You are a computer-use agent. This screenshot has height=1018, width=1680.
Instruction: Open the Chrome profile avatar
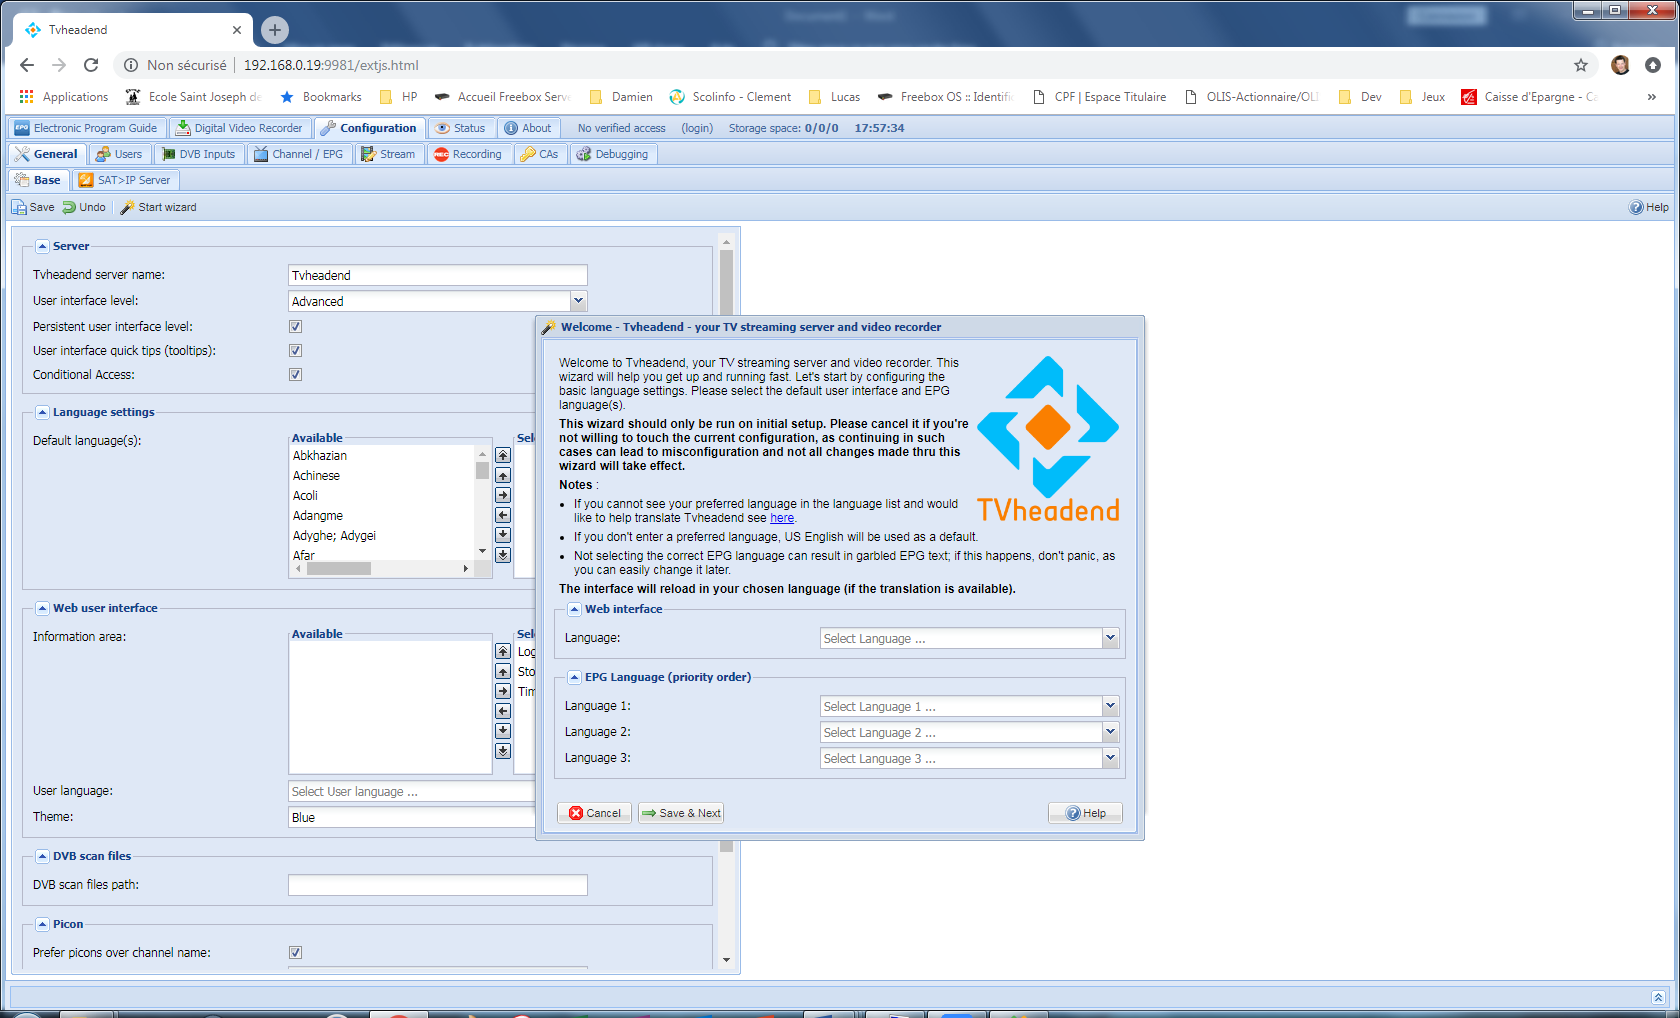(x=1620, y=65)
